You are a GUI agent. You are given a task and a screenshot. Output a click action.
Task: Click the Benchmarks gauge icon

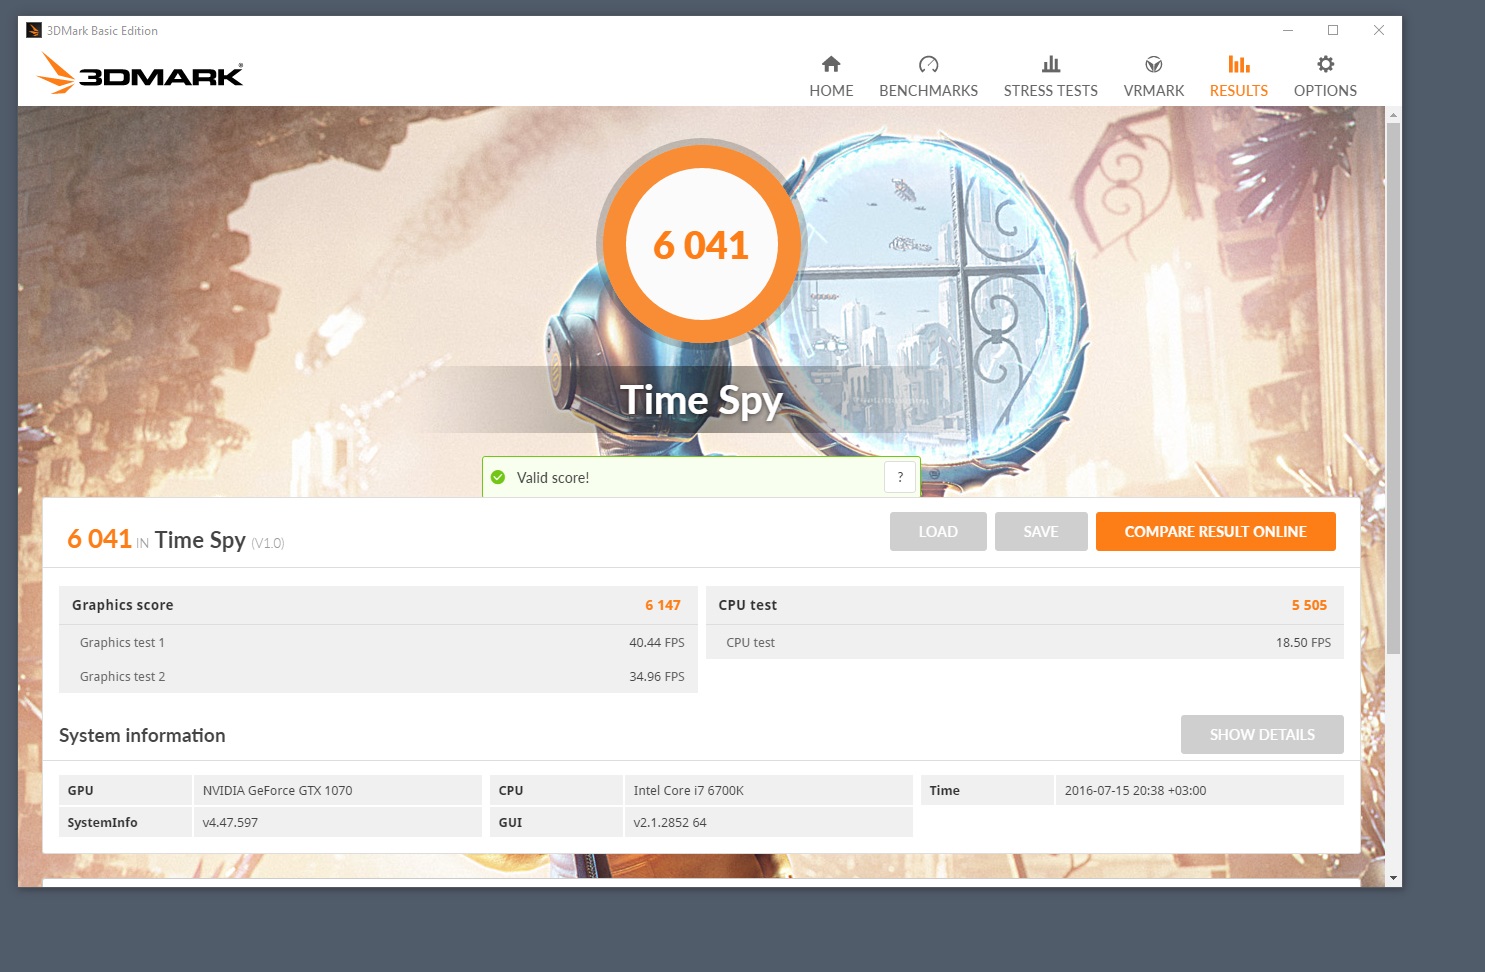928,64
